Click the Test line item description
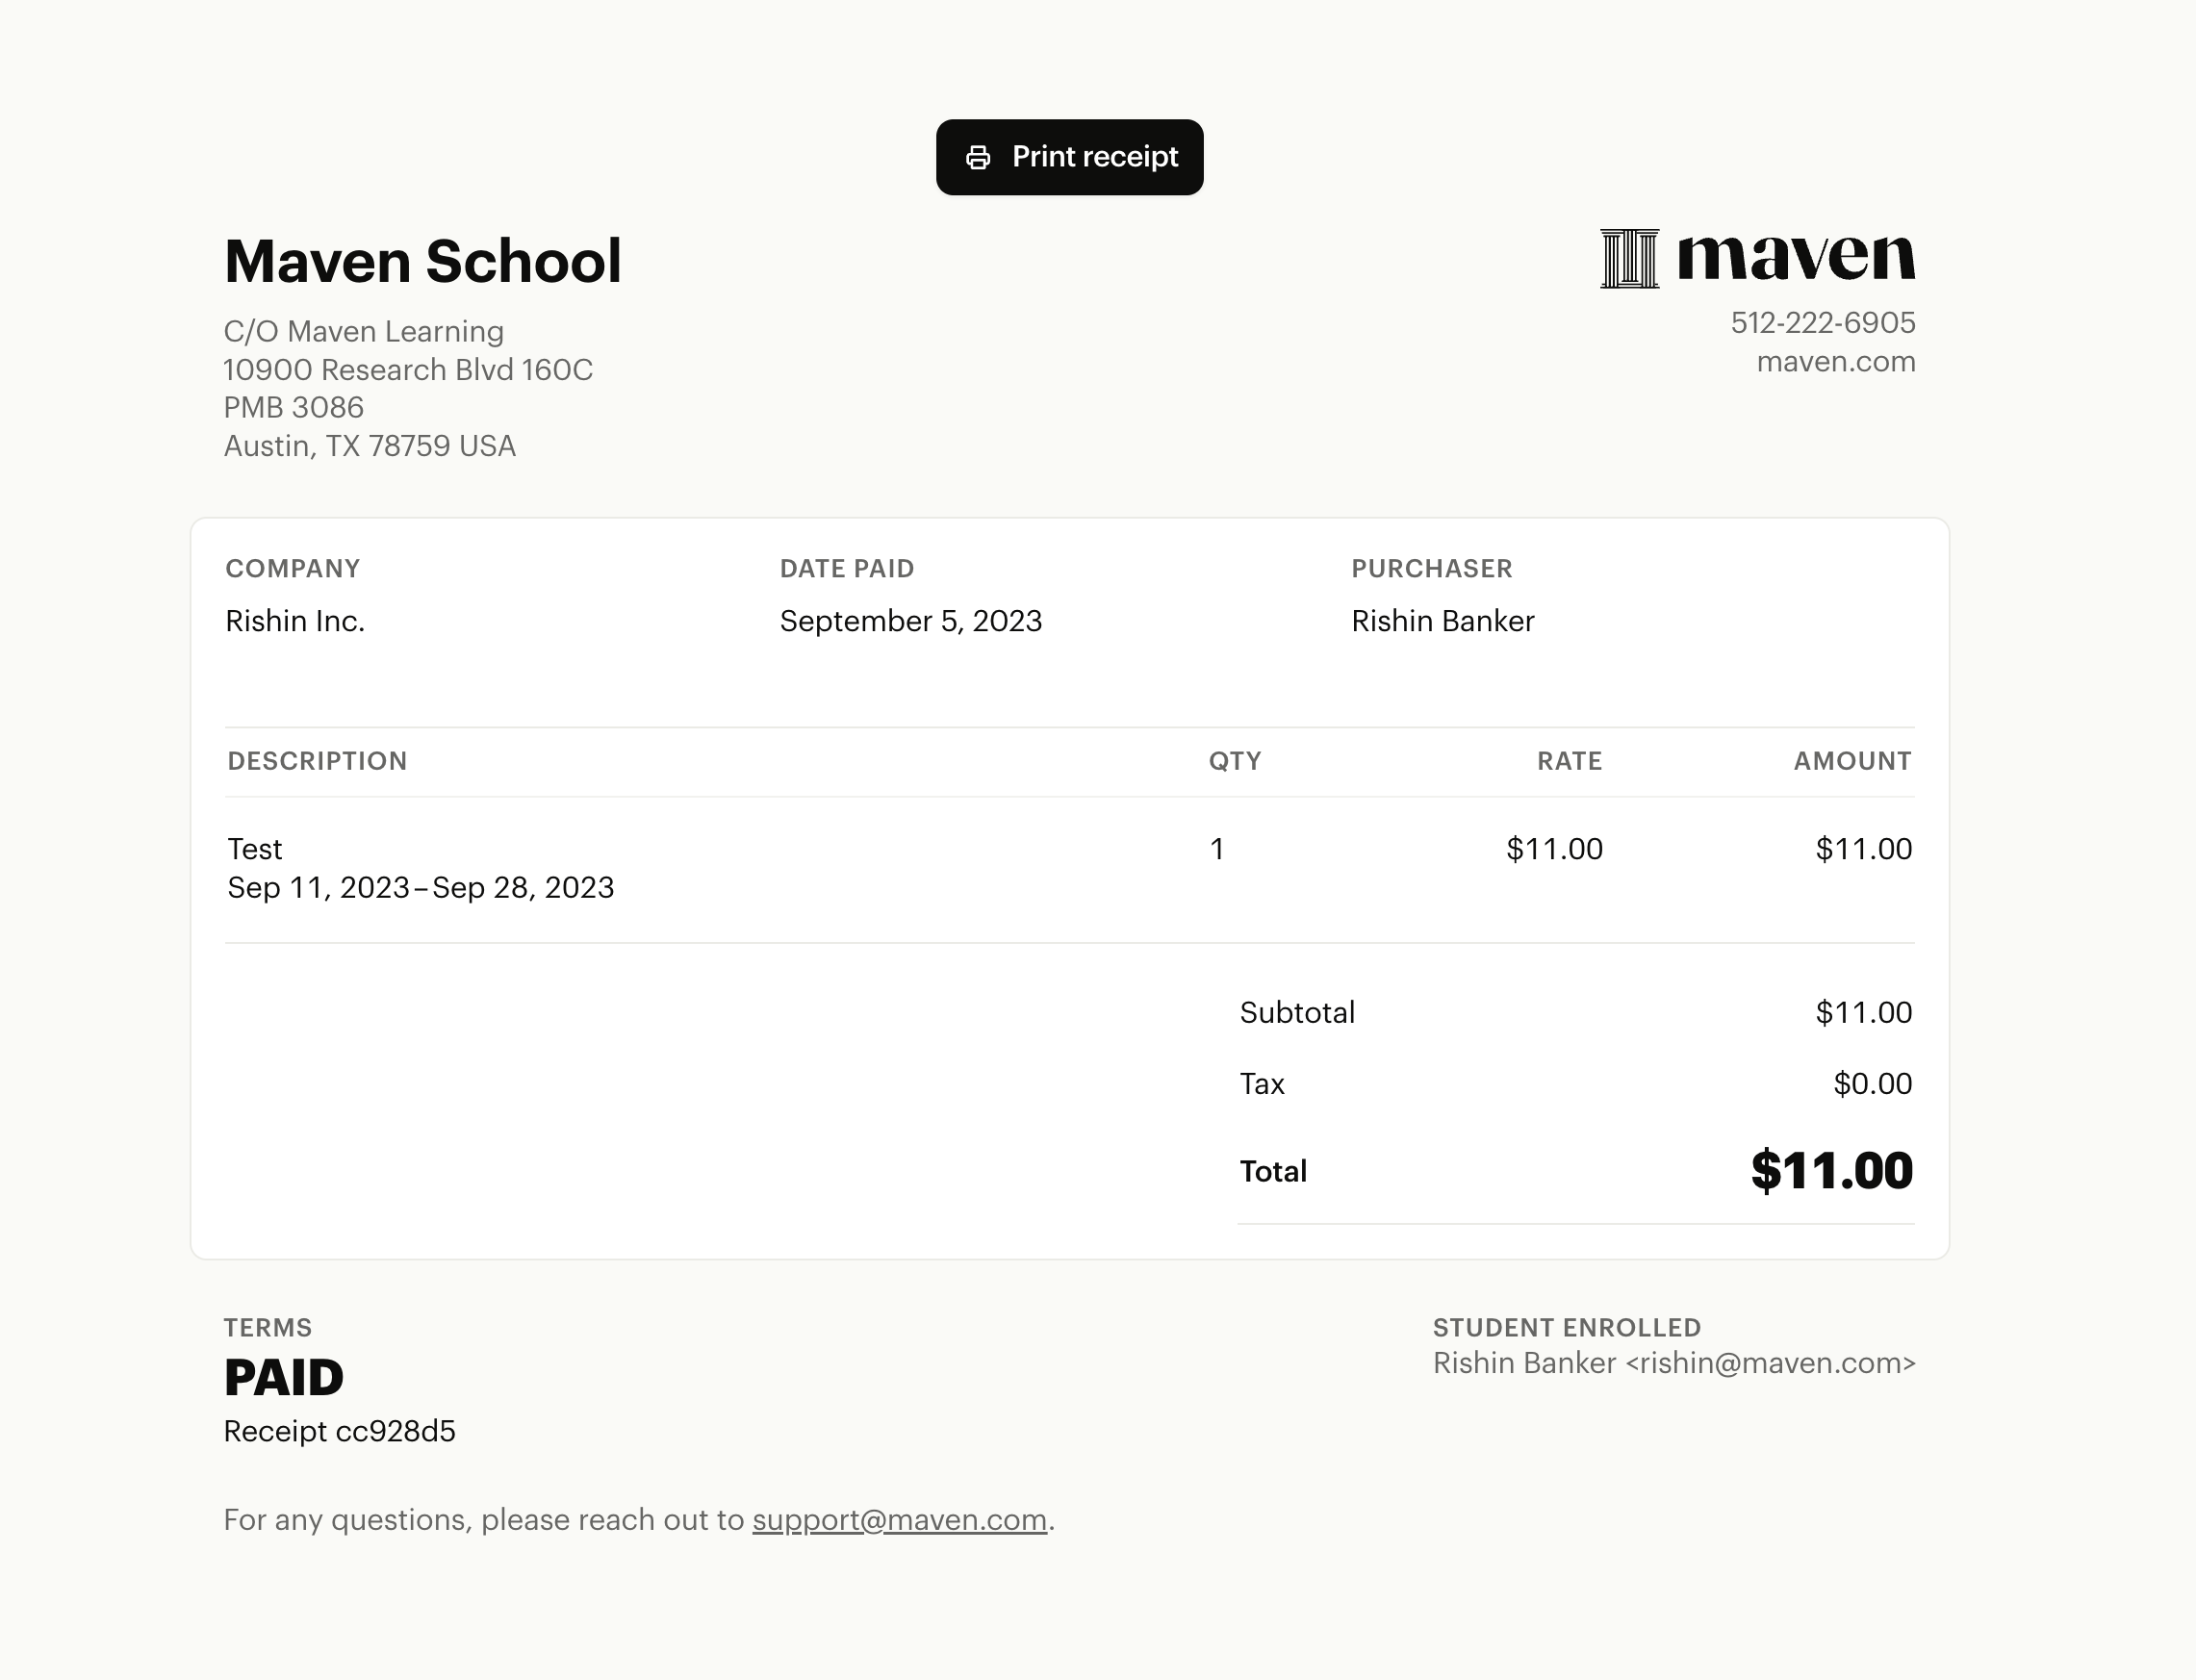The width and height of the screenshot is (2196, 1680). [255, 849]
